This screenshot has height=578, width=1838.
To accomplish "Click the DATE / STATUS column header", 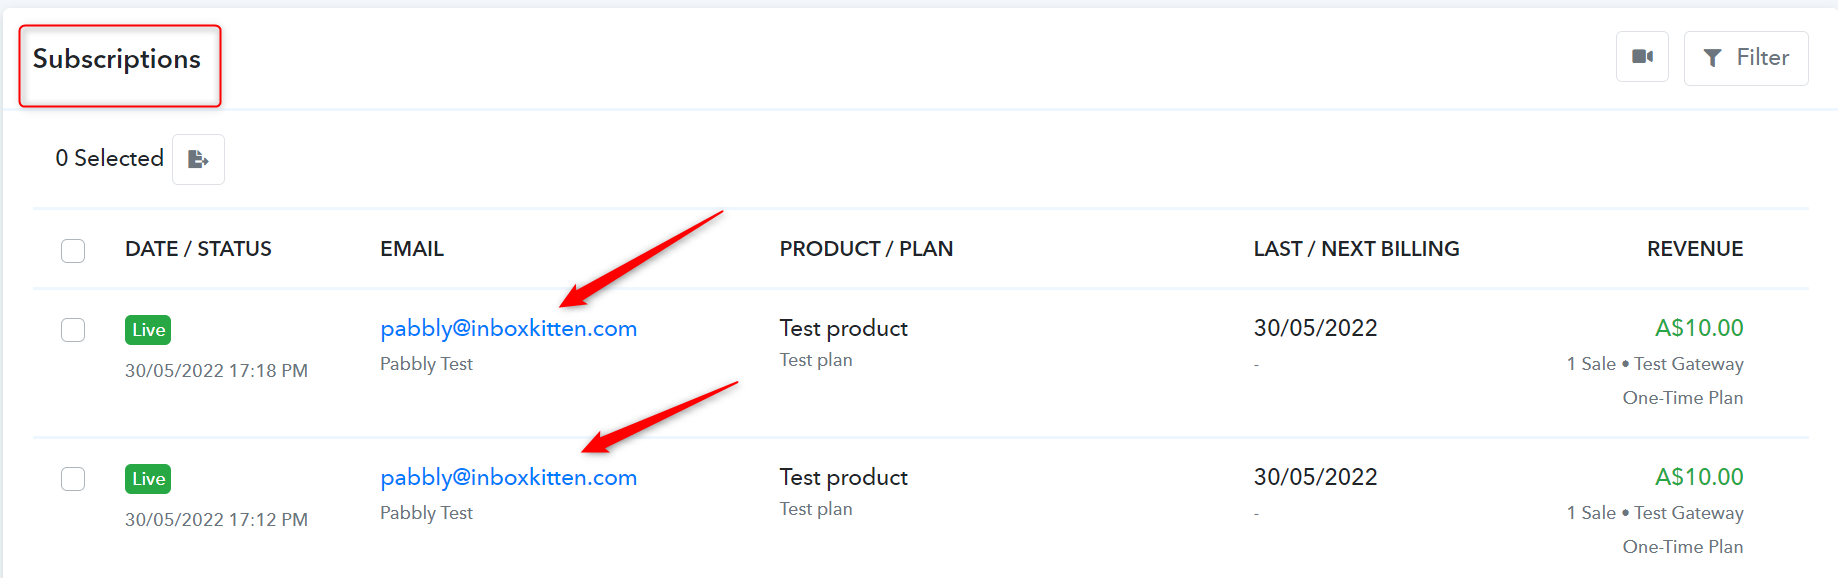I will pyautogui.click(x=198, y=249).
